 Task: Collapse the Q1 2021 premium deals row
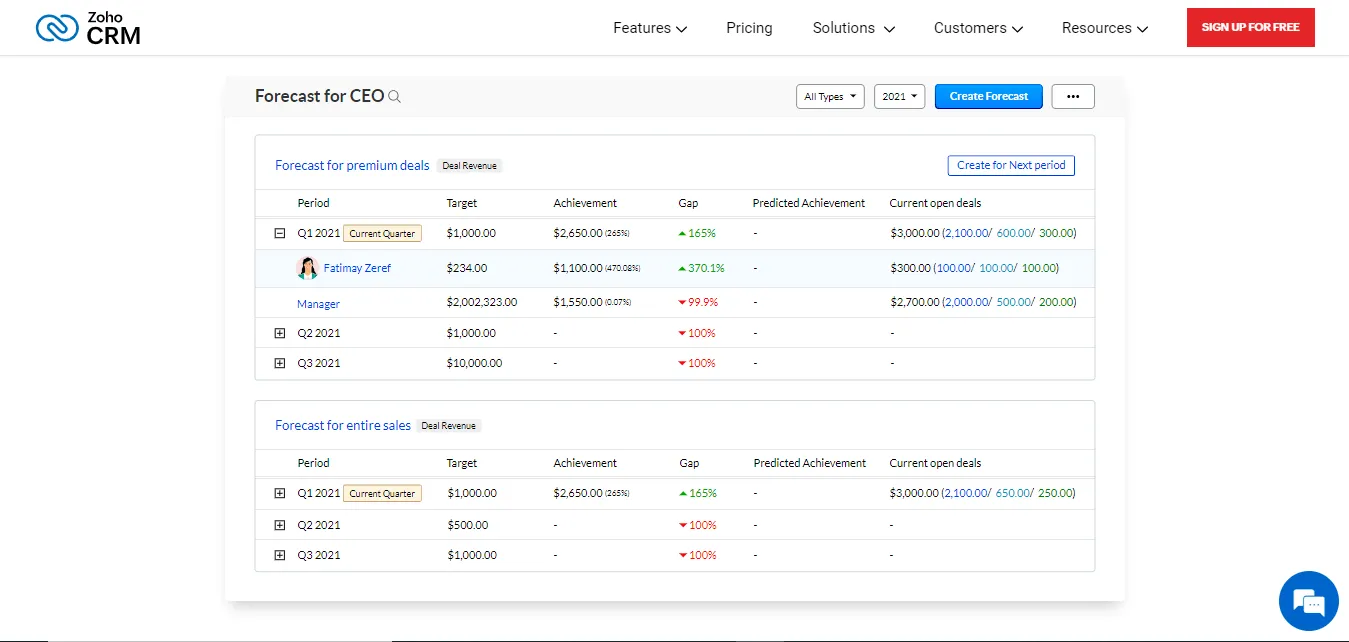point(280,233)
